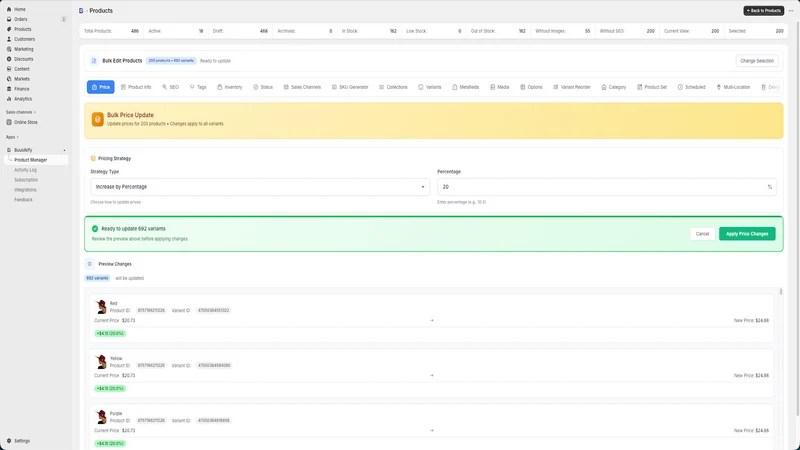This screenshot has height=450, width=800.
Task: Switch to the Tags tab
Action: pos(198,87)
